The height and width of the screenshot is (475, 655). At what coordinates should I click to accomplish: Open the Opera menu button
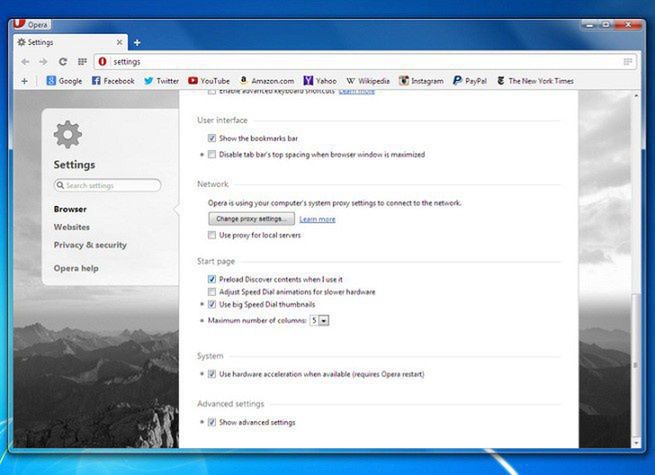31,25
